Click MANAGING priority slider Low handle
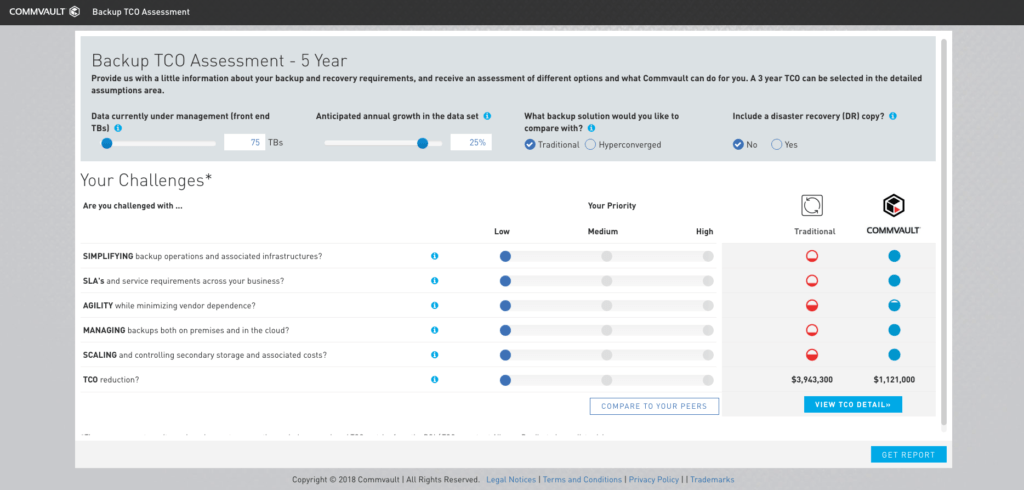 coord(505,330)
